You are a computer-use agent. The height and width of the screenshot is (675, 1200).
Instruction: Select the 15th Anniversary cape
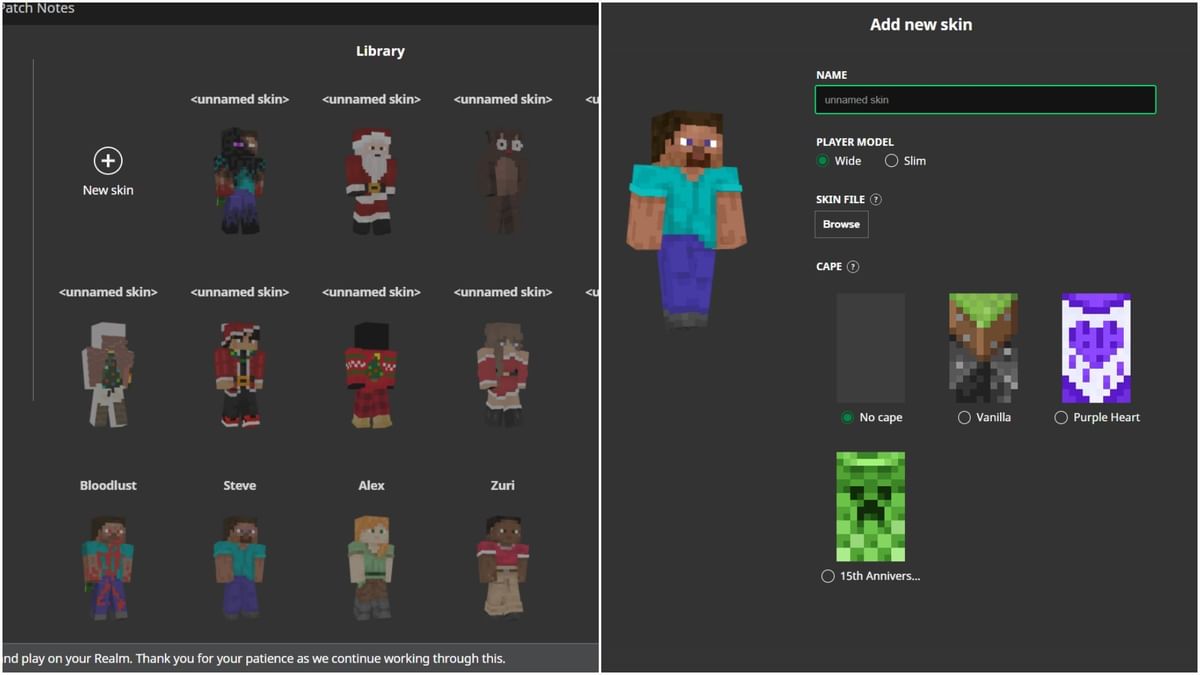point(828,576)
